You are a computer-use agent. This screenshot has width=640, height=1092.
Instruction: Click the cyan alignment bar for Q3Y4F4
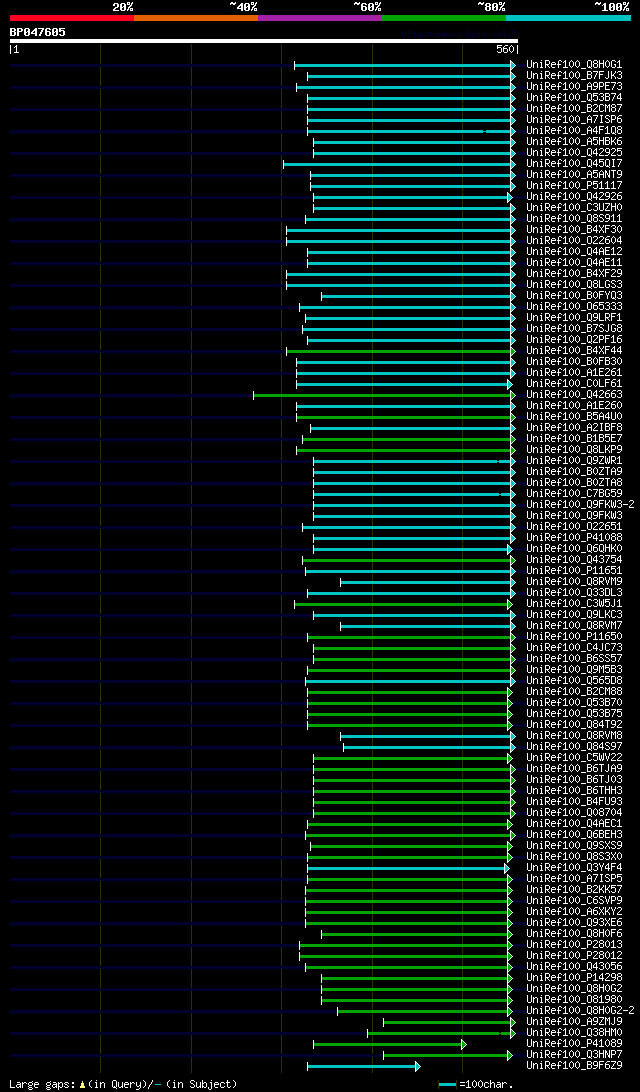[x=408, y=868]
